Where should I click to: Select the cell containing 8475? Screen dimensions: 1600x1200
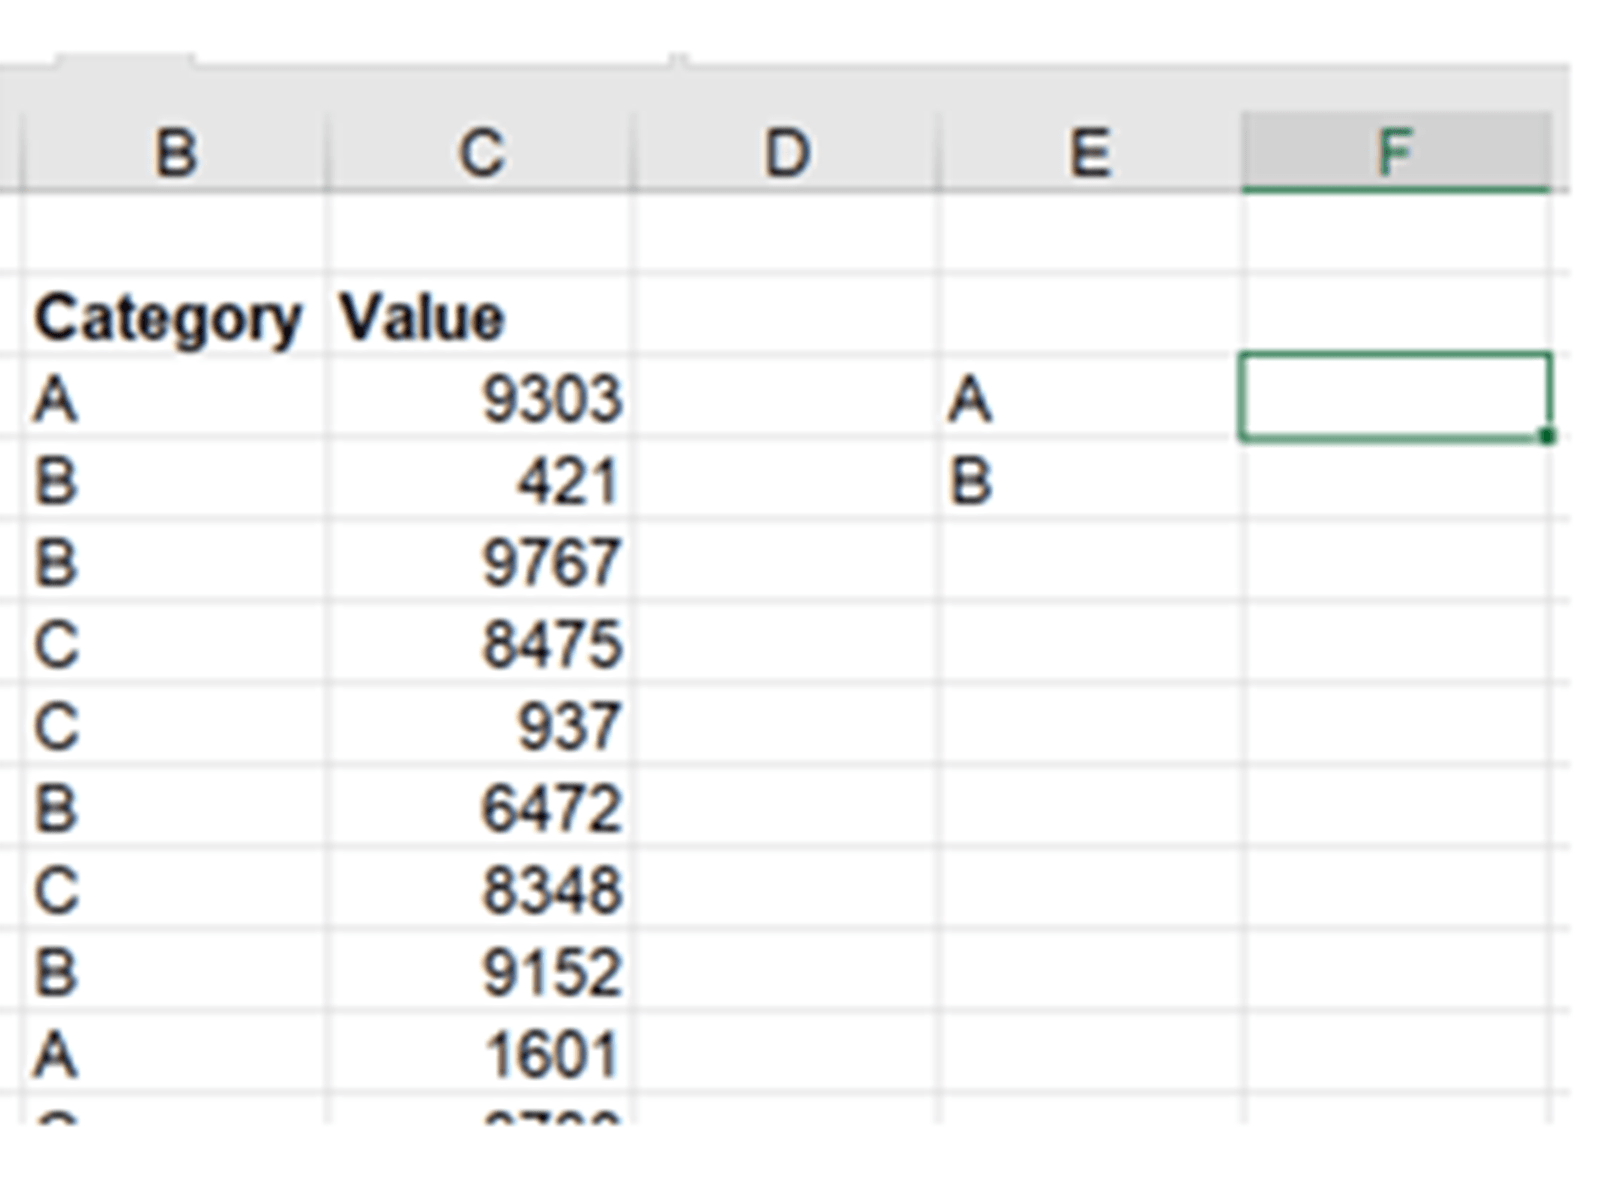coord(480,645)
